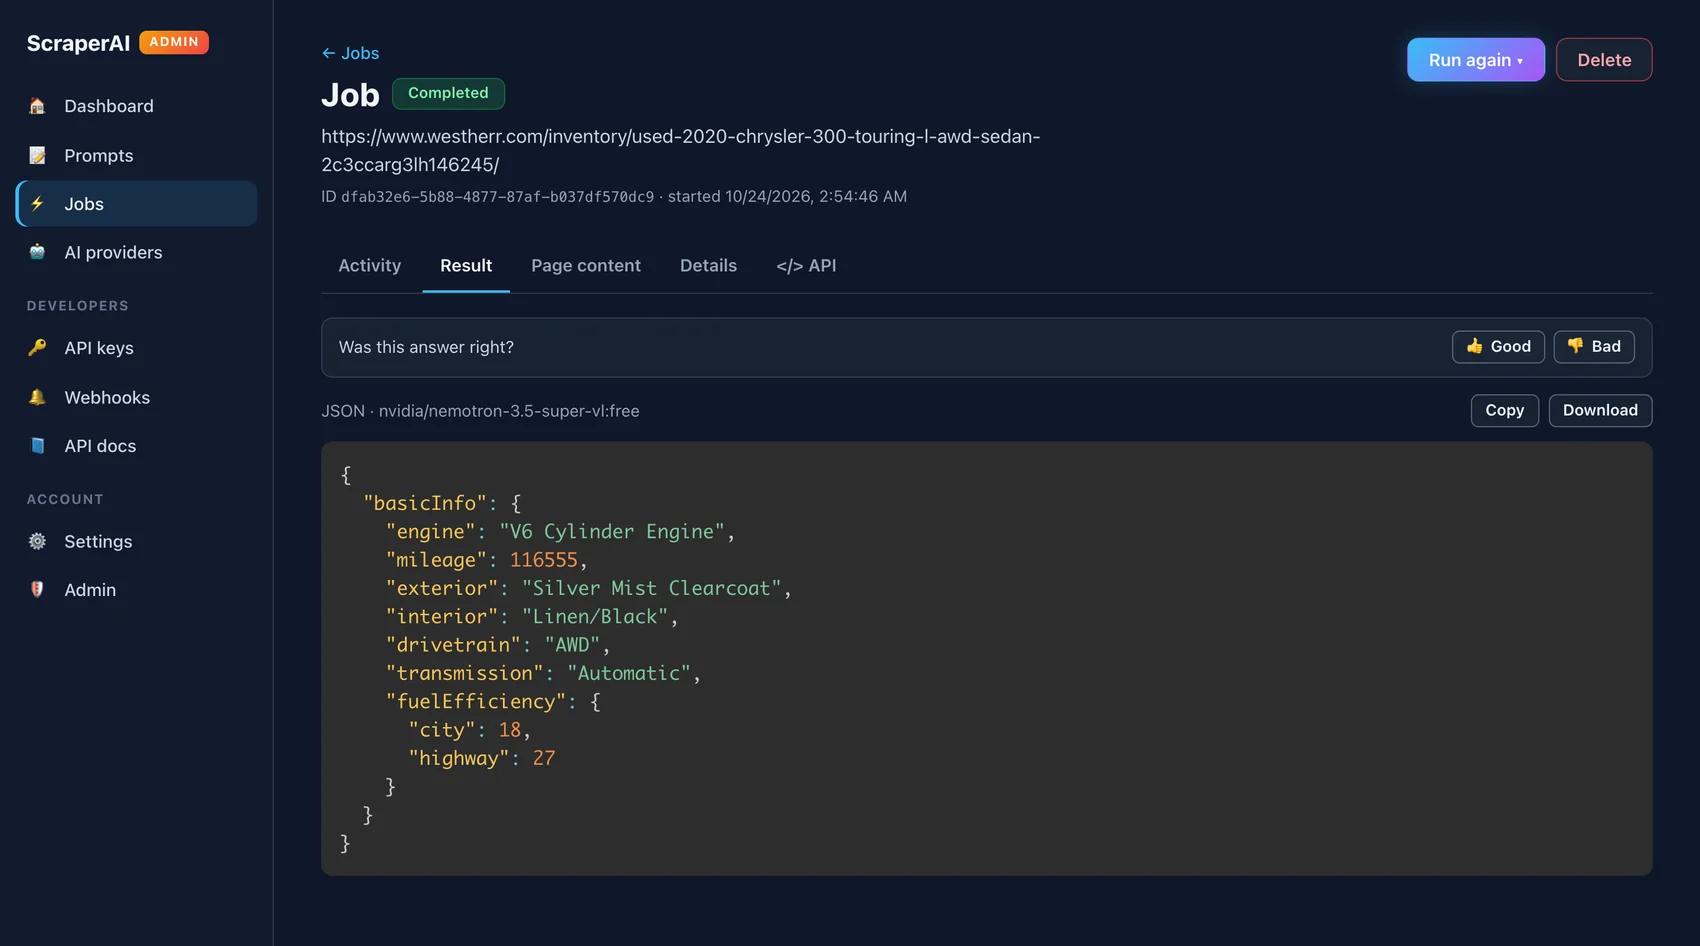The image size is (1700, 946).
Task: Click the thumbs-up icon on Good
Action: coord(1474,346)
